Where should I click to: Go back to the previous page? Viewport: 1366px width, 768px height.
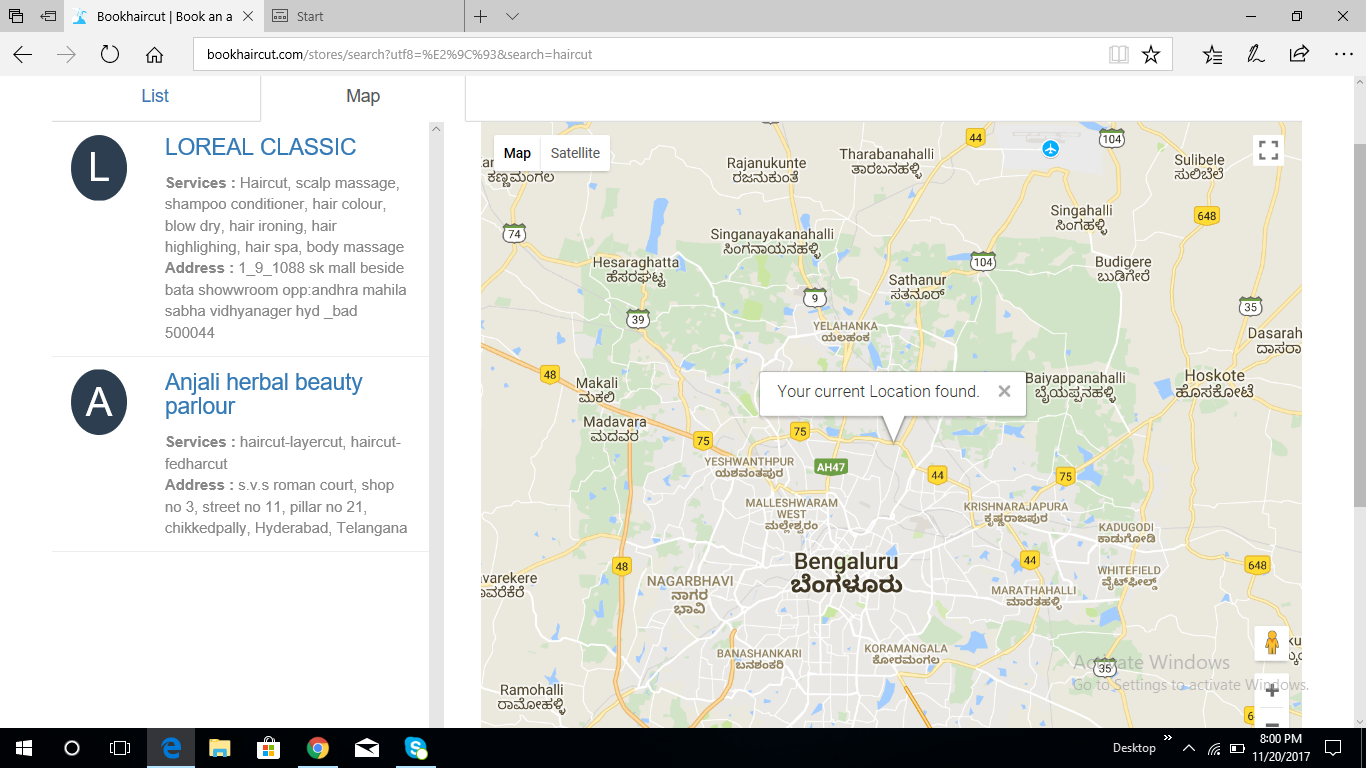pyautogui.click(x=22, y=54)
